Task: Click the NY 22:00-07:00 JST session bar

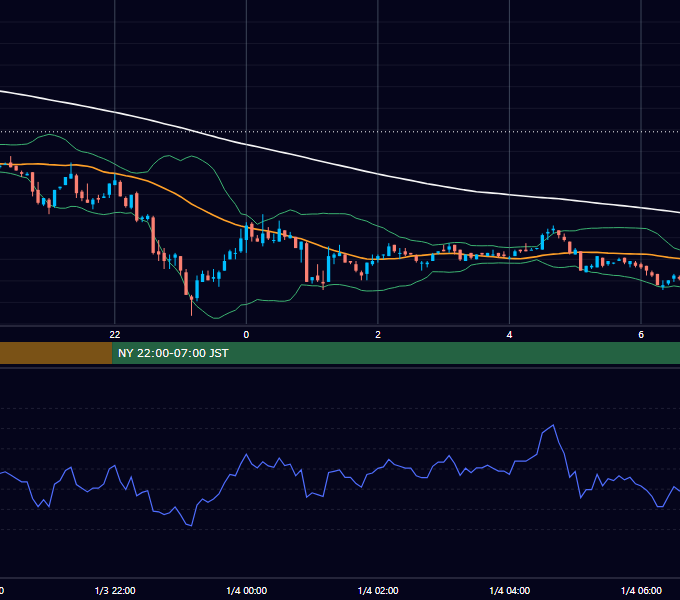Action: [x=396, y=353]
